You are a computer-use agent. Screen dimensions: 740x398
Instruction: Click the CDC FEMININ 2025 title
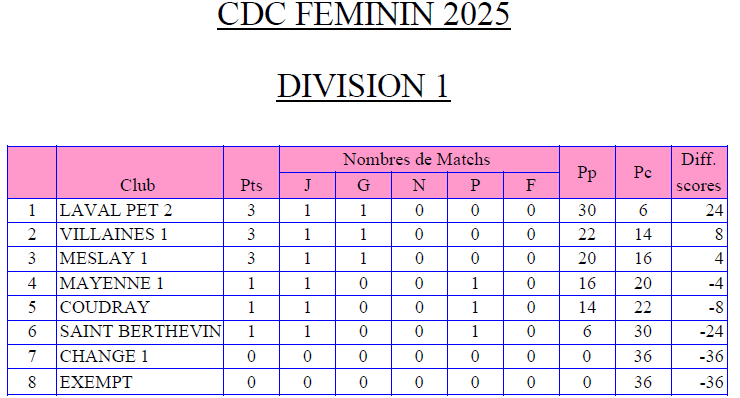(x=363, y=14)
